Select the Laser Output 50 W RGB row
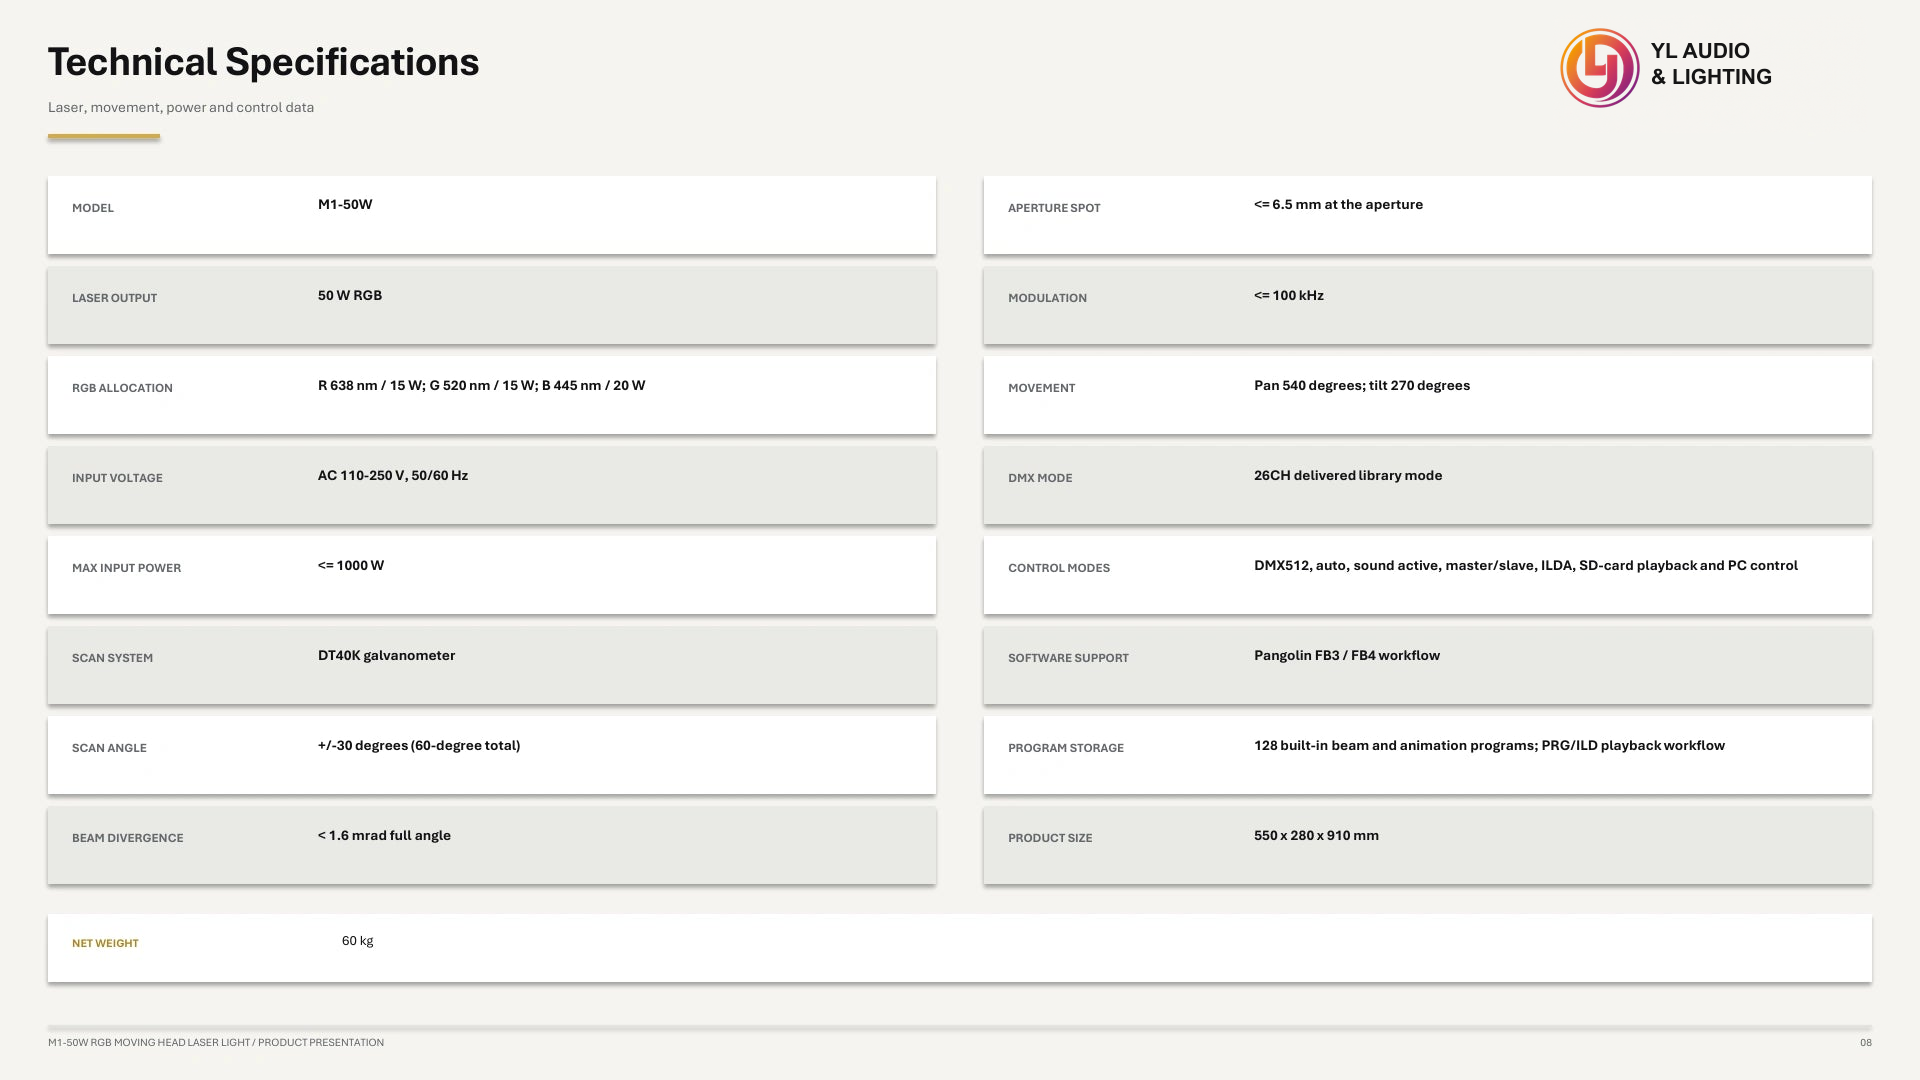The width and height of the screenshot is (1920, 1080). [492, 305]
